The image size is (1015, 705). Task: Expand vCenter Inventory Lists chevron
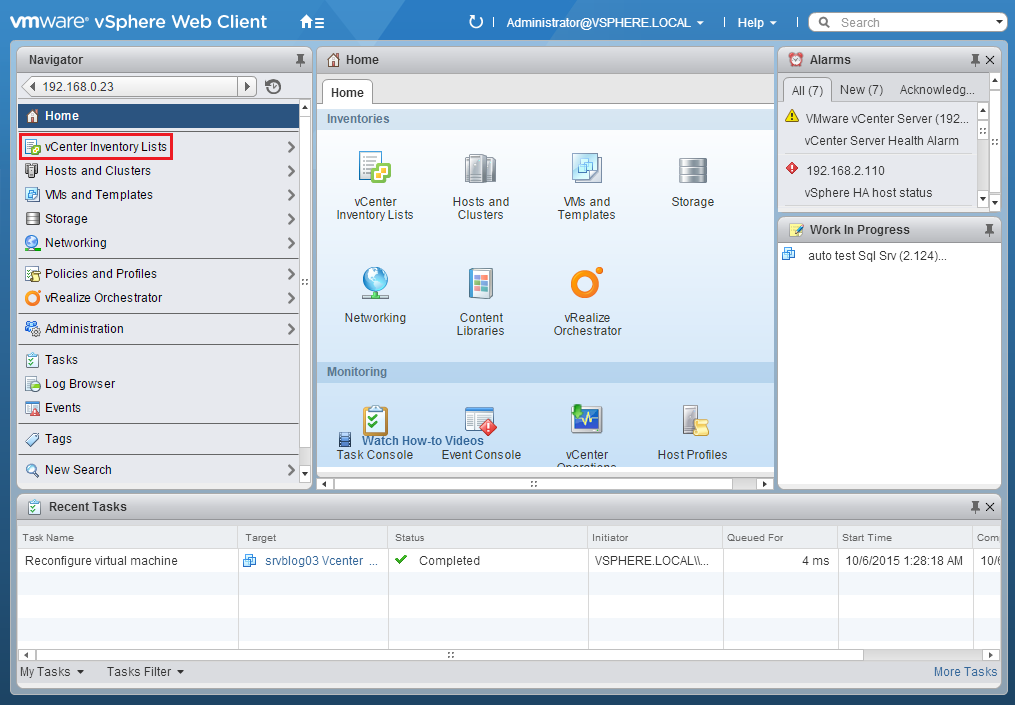pos(291,147)
